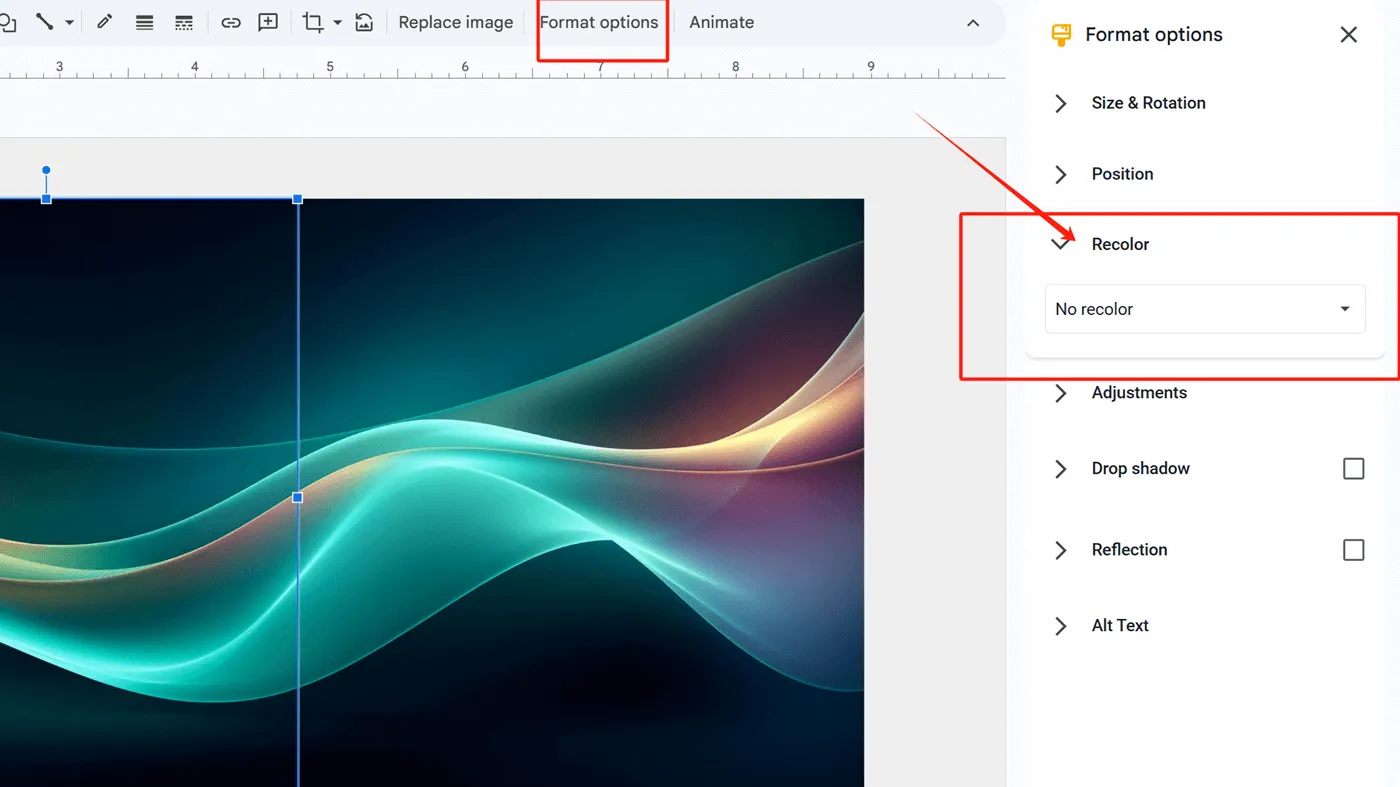
Task: Open border weight options
Action: pyautogui.click(x=144, y=23)
